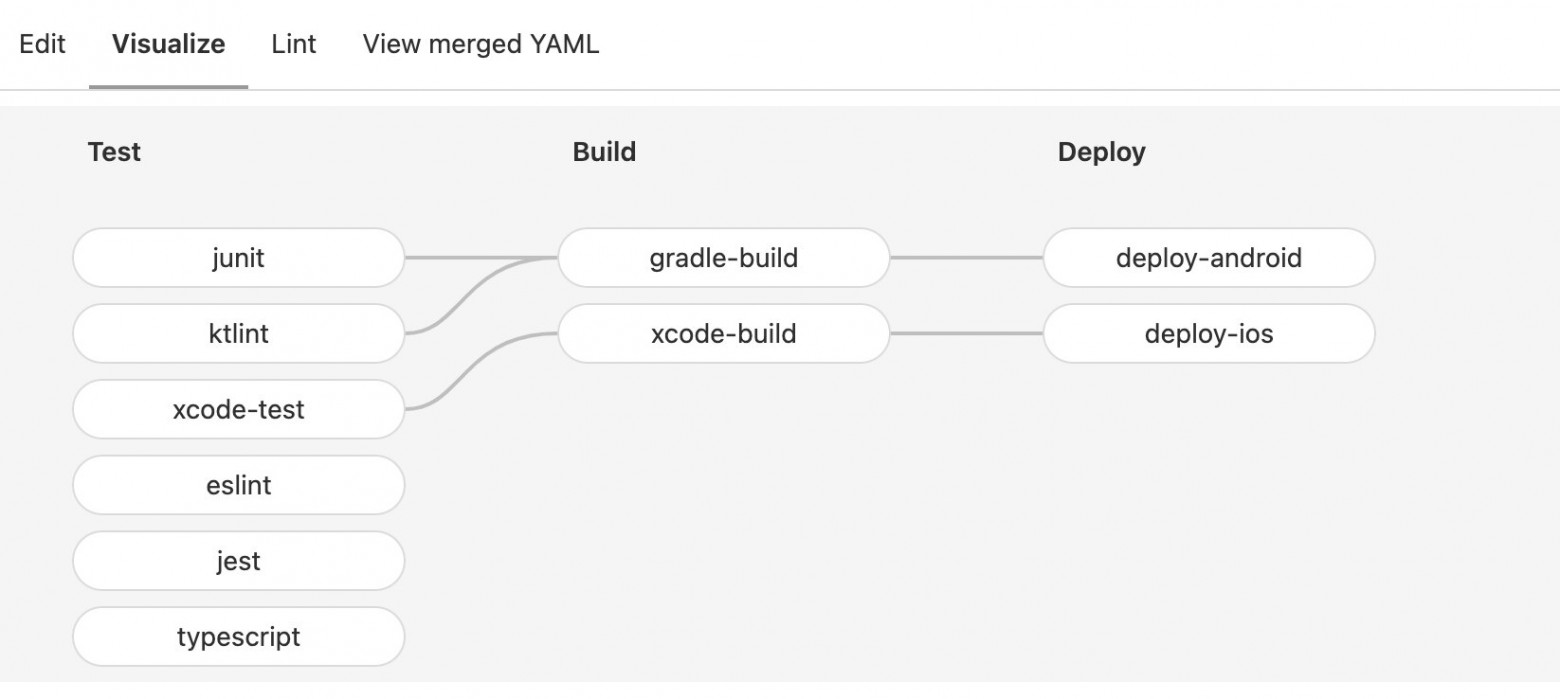1560x699 pixels.
Task: Select the xcode-build job pill
Action: (723, 334)
